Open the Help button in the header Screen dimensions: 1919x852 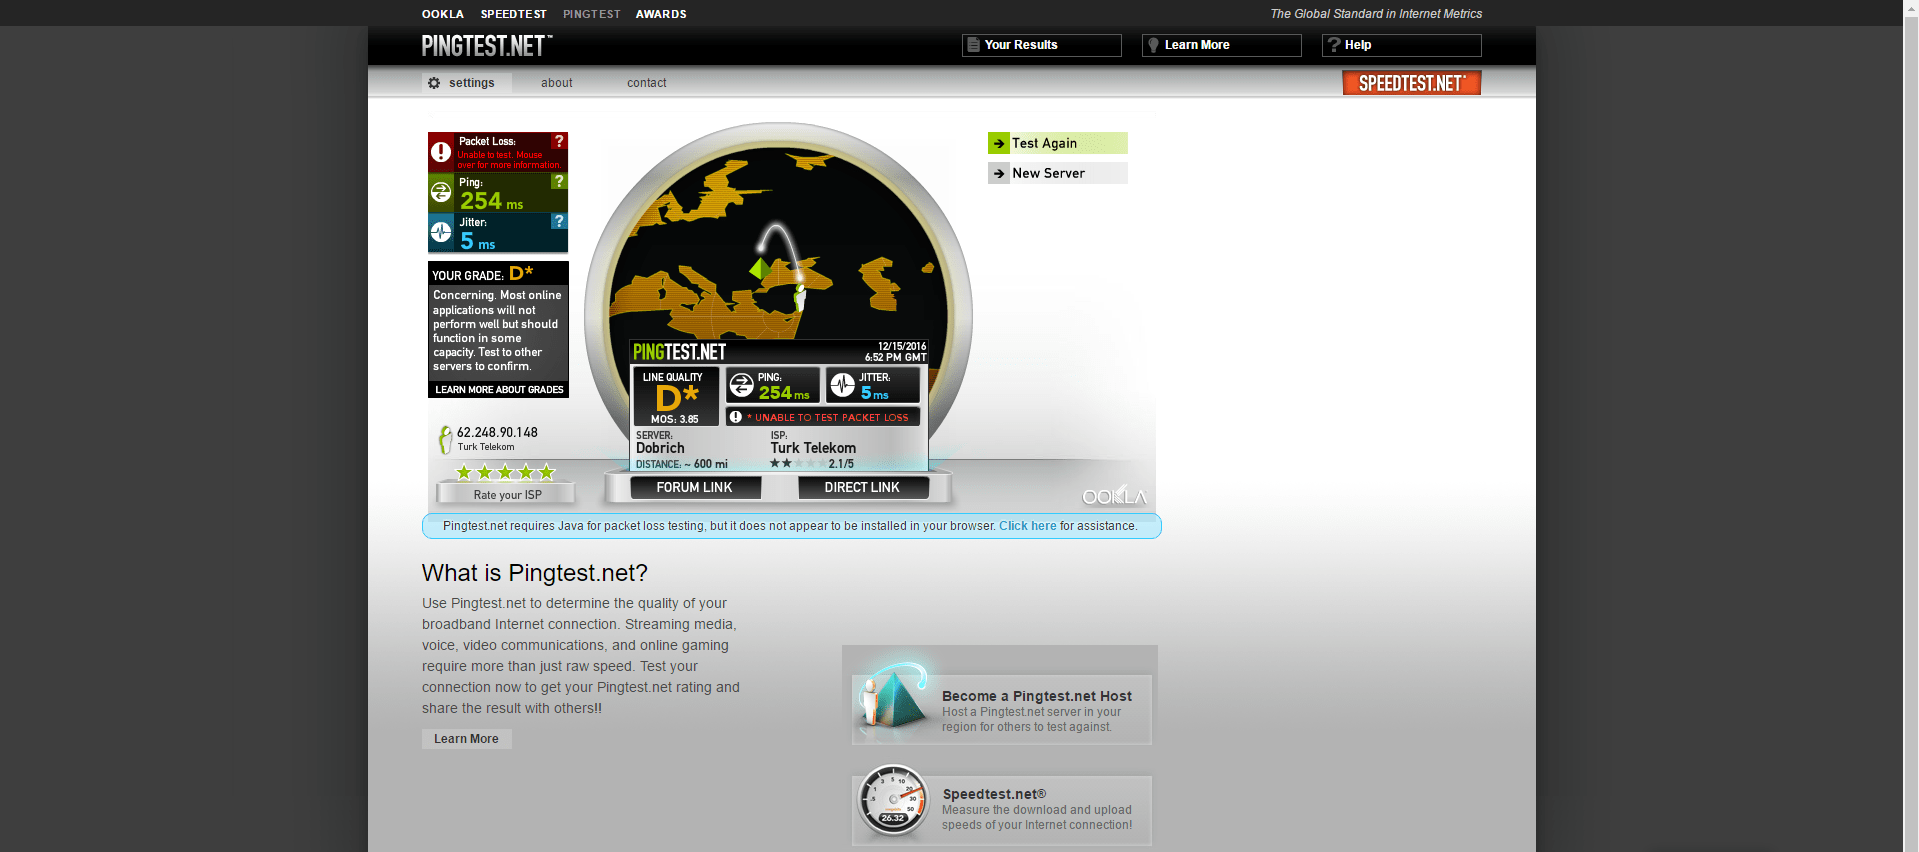[1402, 45]
